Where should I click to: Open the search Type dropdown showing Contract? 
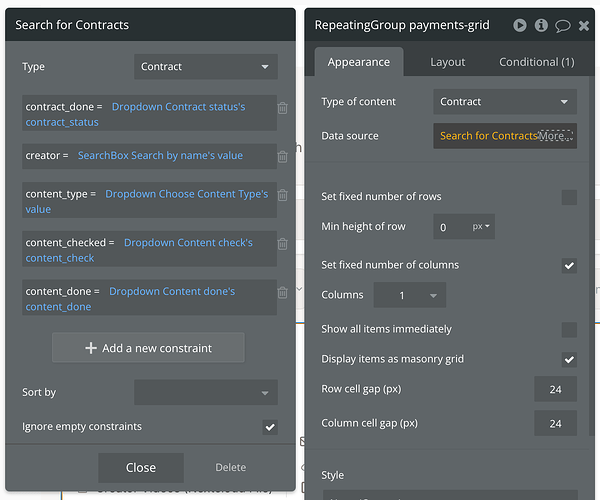tap(205, 67)
